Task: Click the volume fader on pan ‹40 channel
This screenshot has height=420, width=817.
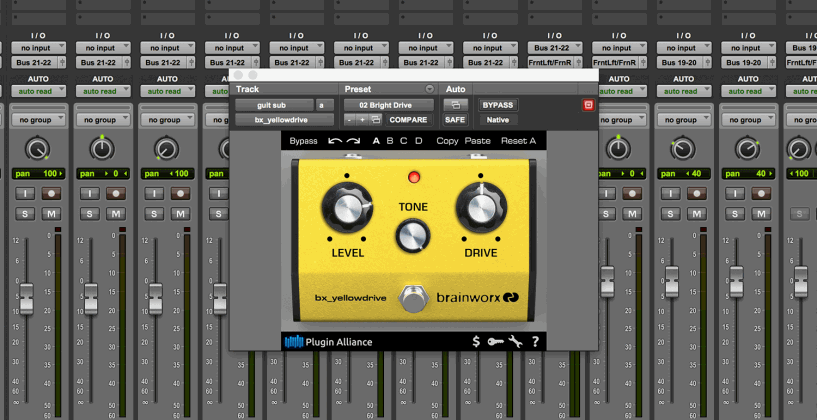Action: tap(672, 282)
